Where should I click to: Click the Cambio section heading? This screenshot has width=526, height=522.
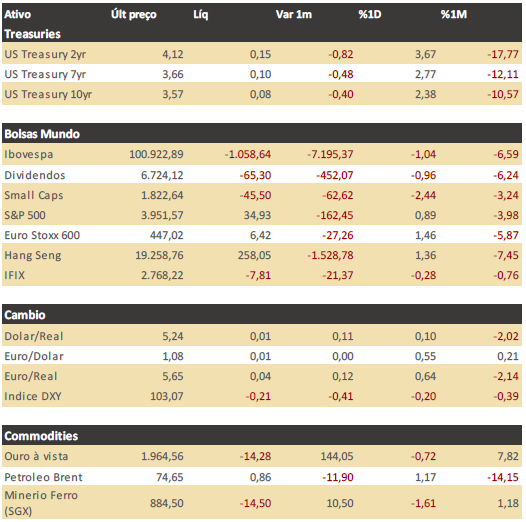[x=25, y=315]
